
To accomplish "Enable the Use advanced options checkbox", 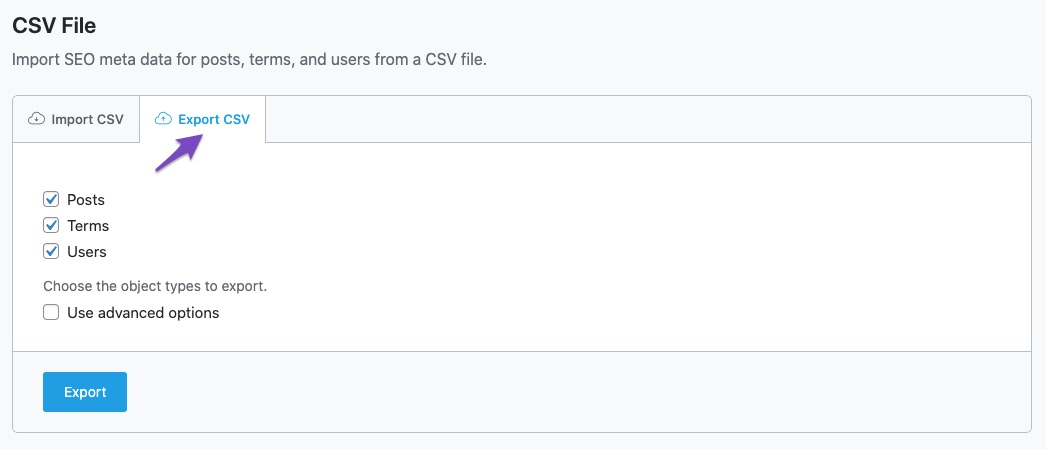I will coord(51,312).
